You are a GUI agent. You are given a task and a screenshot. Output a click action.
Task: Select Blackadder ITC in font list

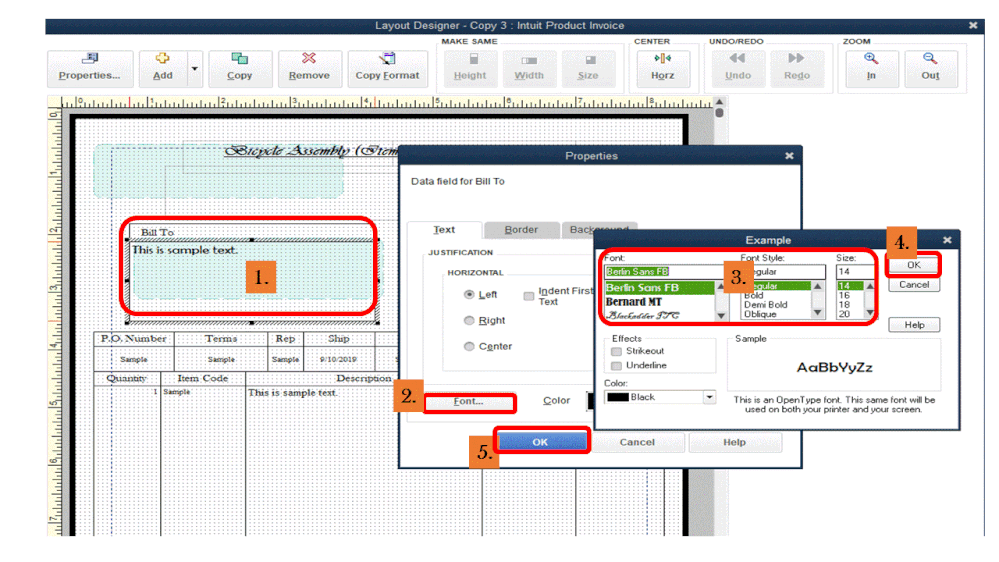point(660,315)
